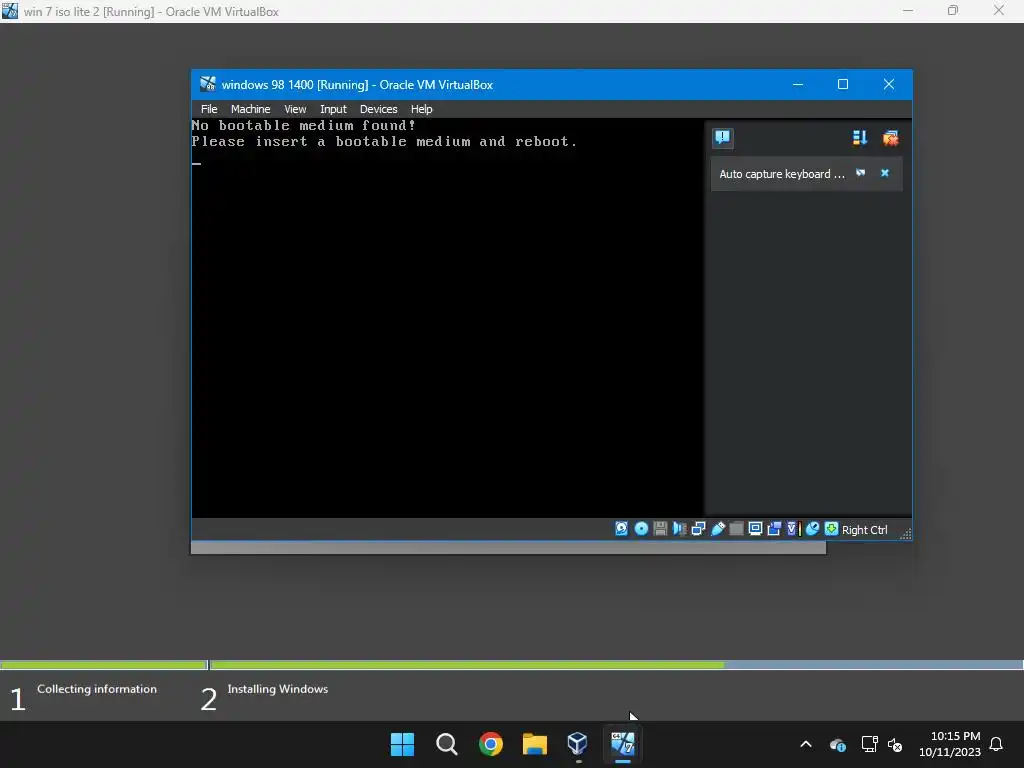The image size is (1024, 768).
Task: Open the notification bell in taskbar
Action: coord(996,744)
